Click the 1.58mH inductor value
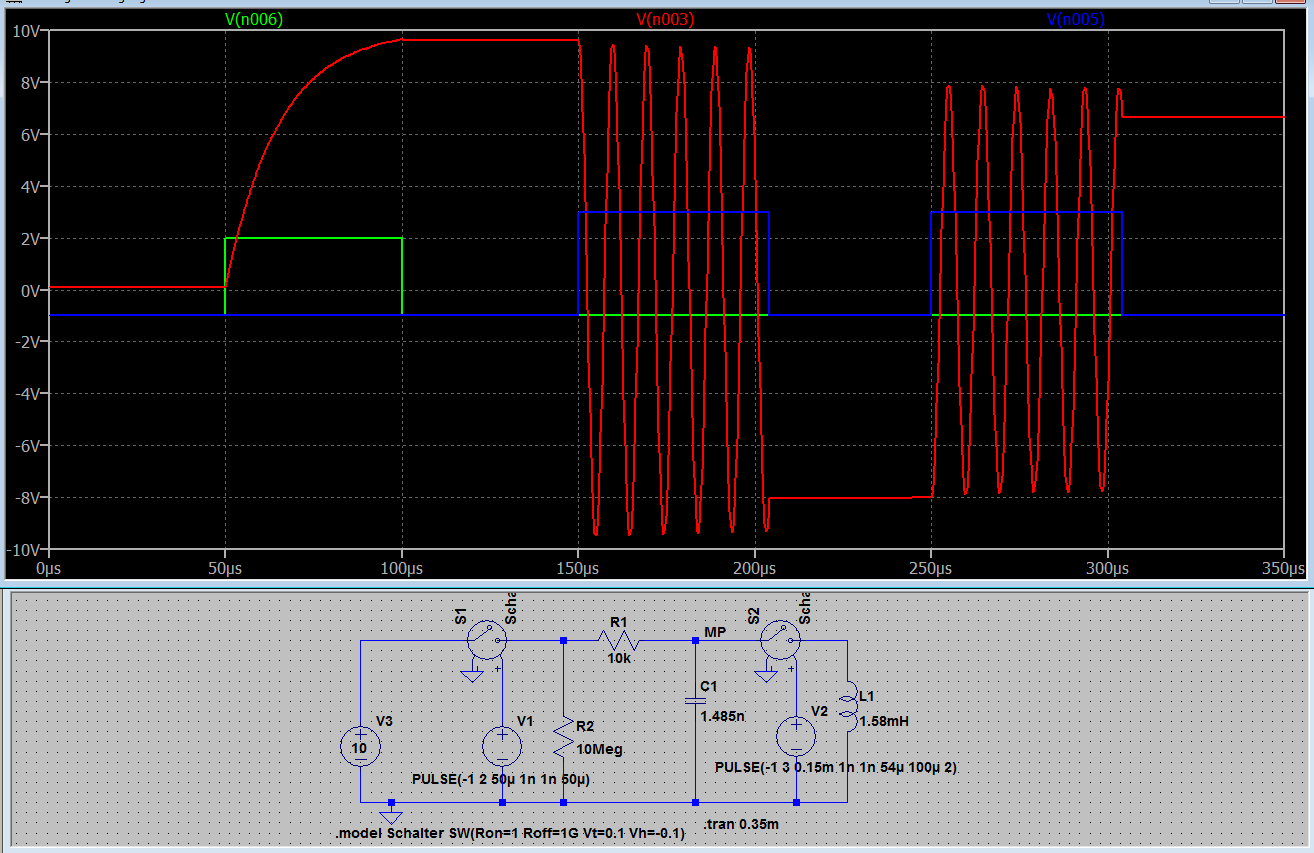Viewport: 1314px width, 853px height. [x=883, y=720]
